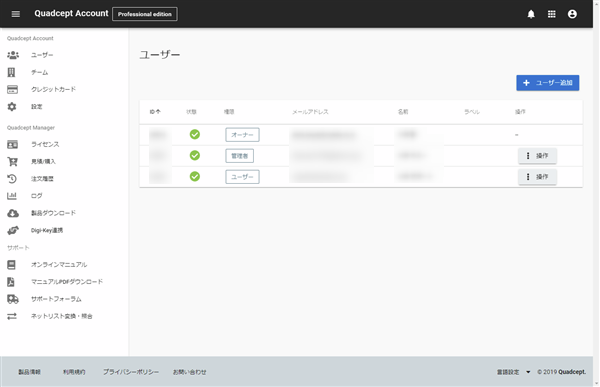This screenshot has height=387, width=600.
Task: Open the 言語設定 dropdown in footer
Action: pyautogui.click(x=514, y=372)
